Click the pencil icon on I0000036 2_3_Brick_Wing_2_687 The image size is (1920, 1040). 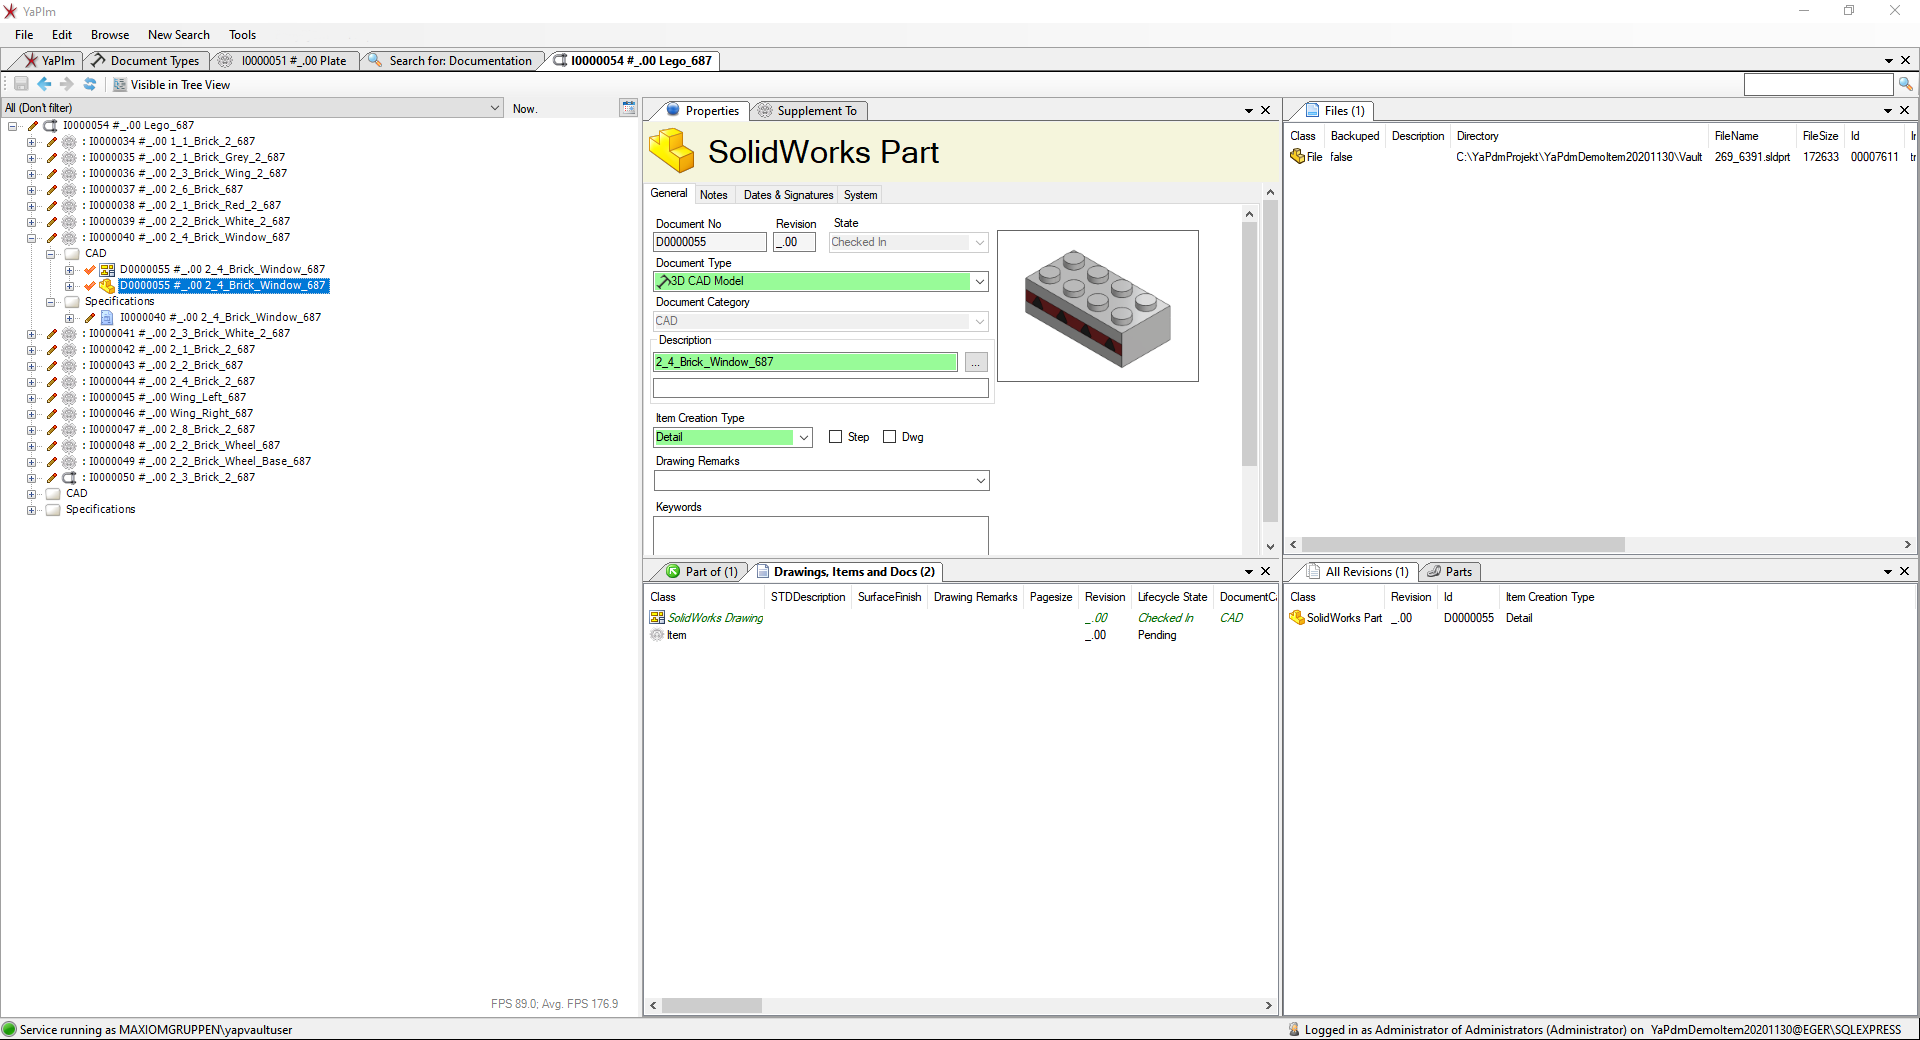pos(52,174)
